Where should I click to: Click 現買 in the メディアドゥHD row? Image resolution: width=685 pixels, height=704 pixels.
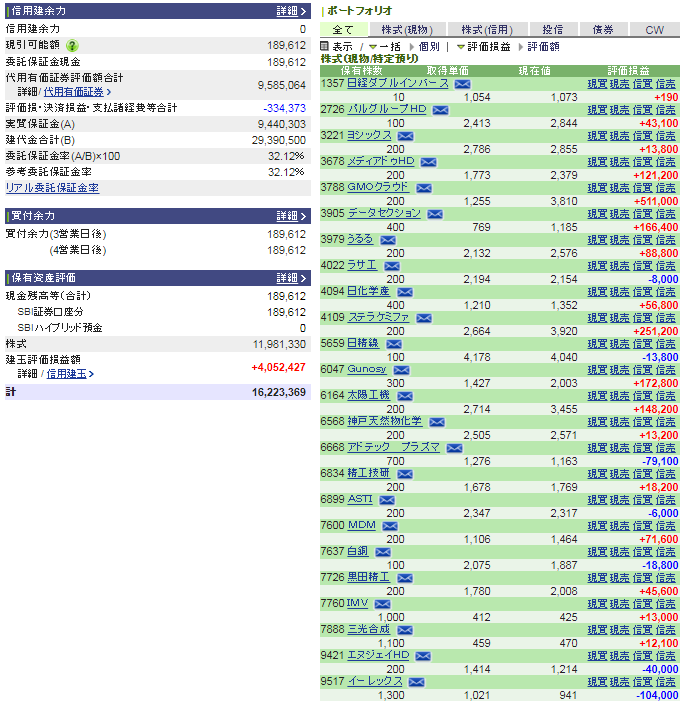(x=597, y=162)
